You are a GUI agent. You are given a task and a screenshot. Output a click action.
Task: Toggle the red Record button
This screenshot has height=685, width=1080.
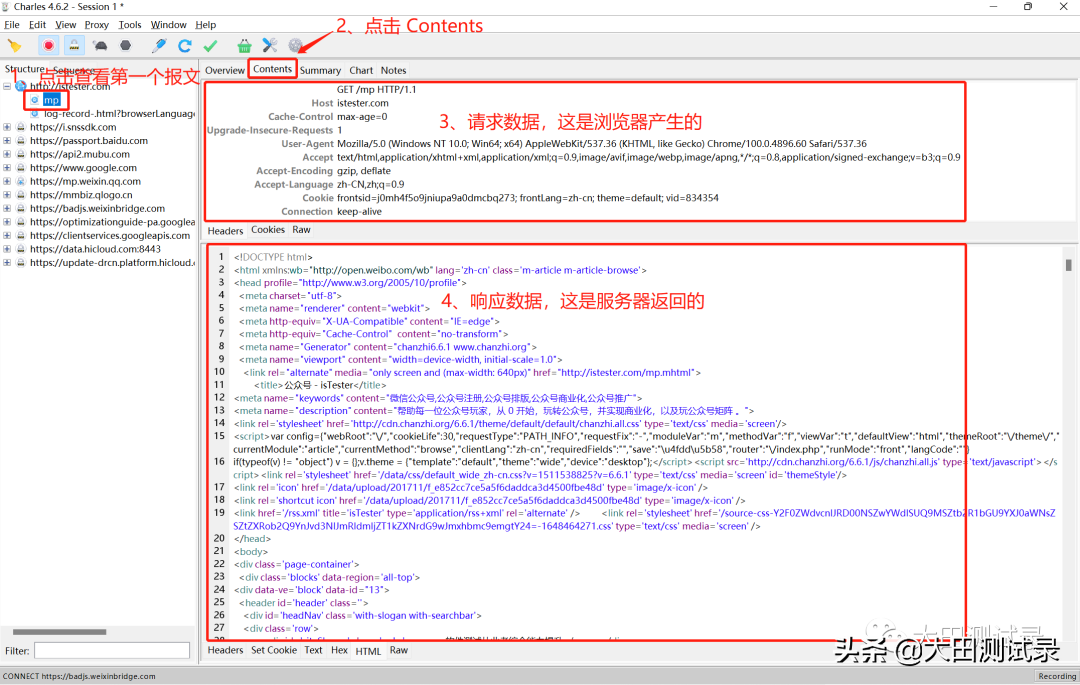click(x=48, y=45)
